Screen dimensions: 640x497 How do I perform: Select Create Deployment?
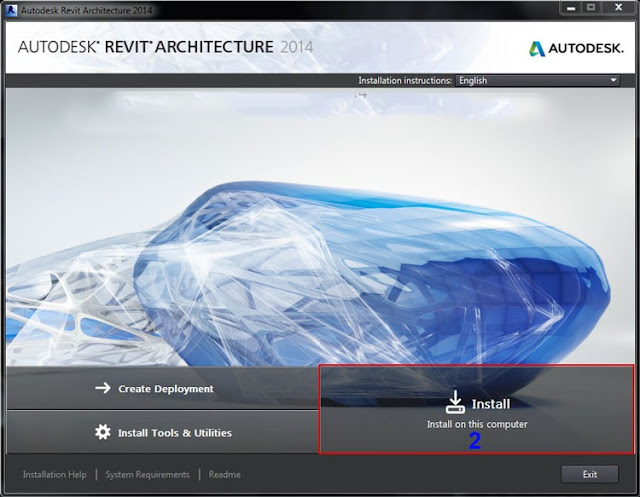coord(162,388)
